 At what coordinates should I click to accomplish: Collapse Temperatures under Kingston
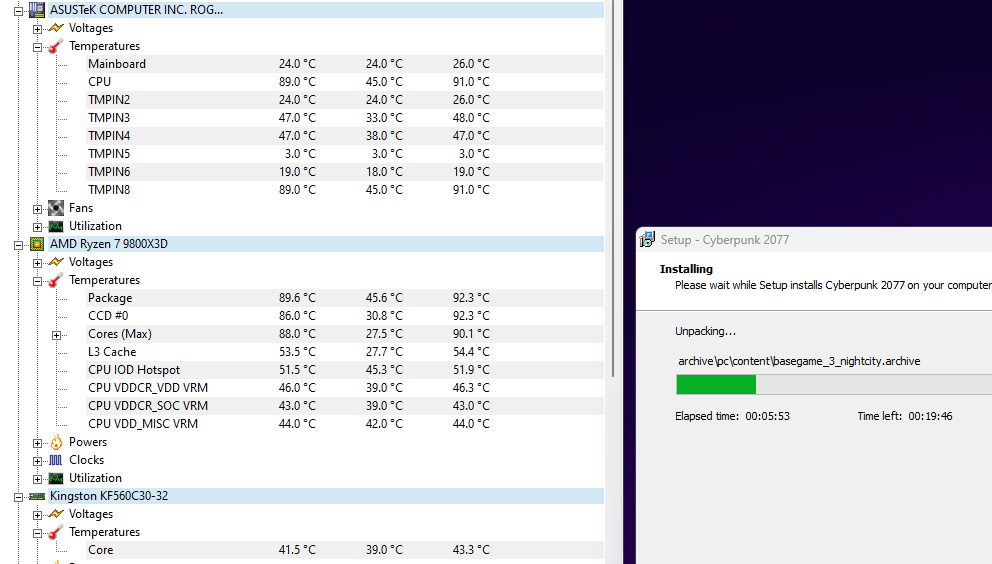(x=37, y=533)
